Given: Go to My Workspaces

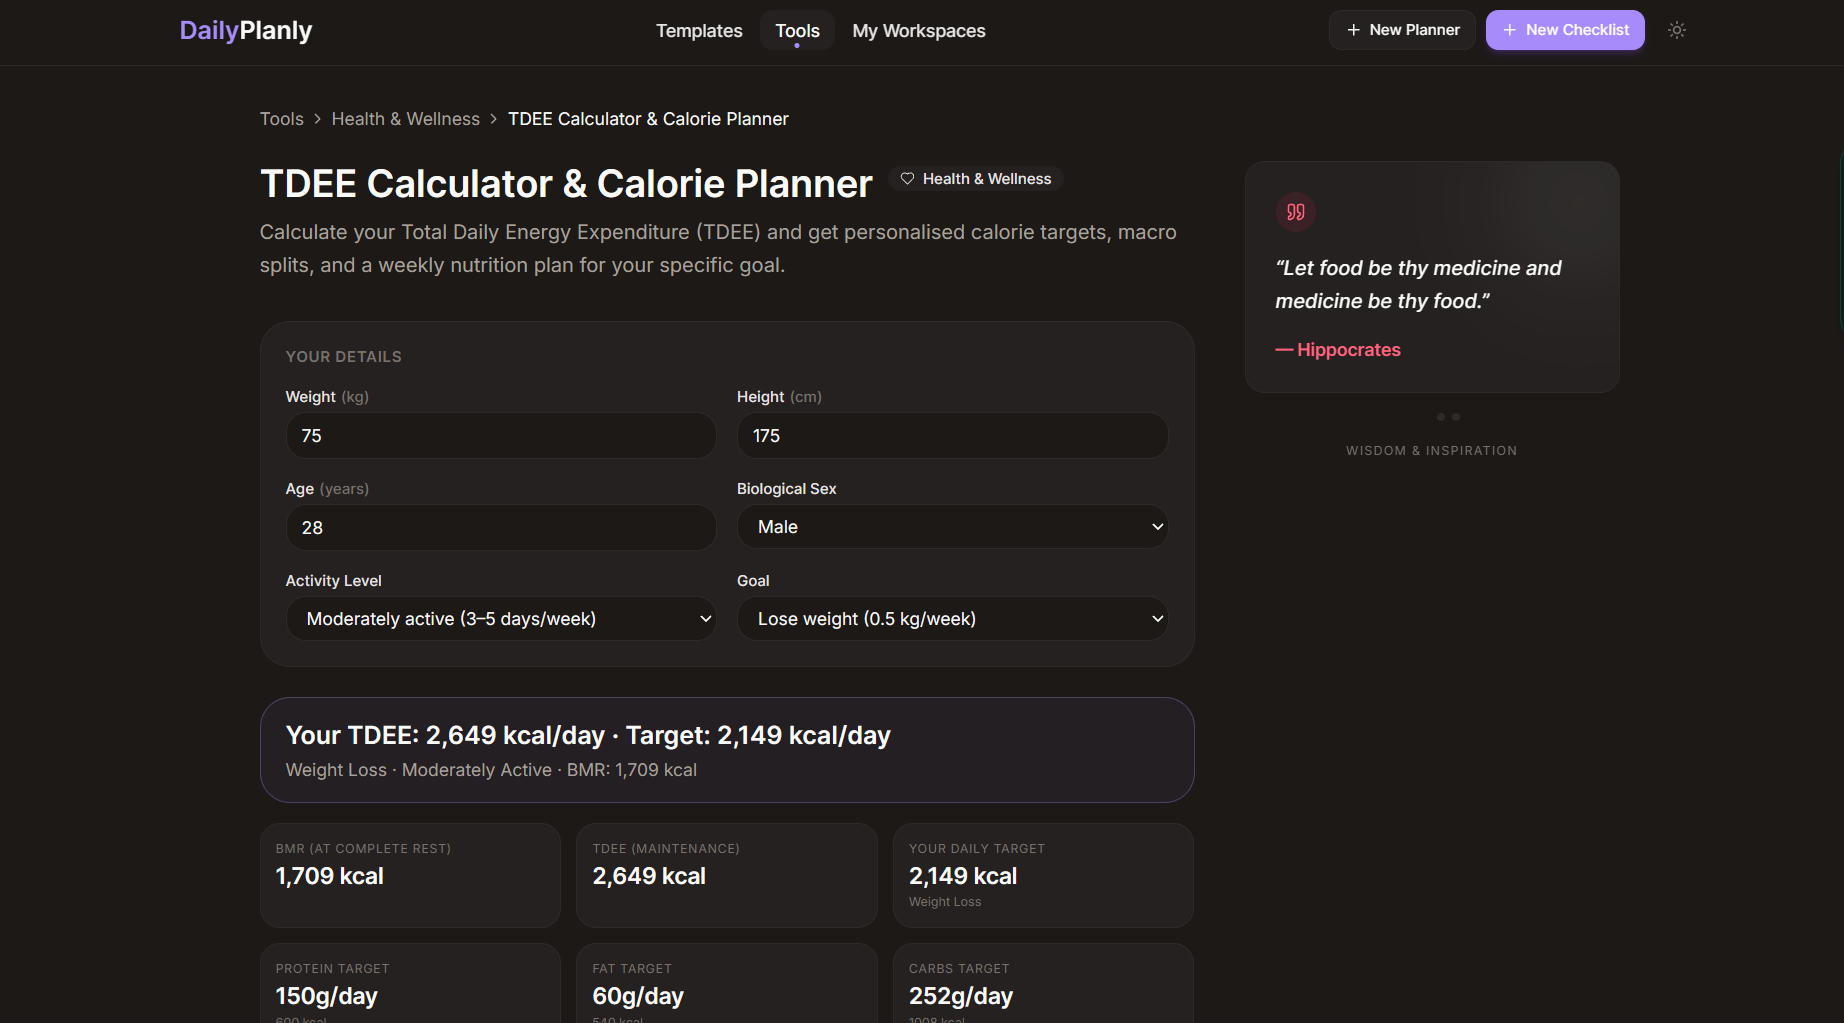Looking at the screenshot, I should click(x=919, y=31).
